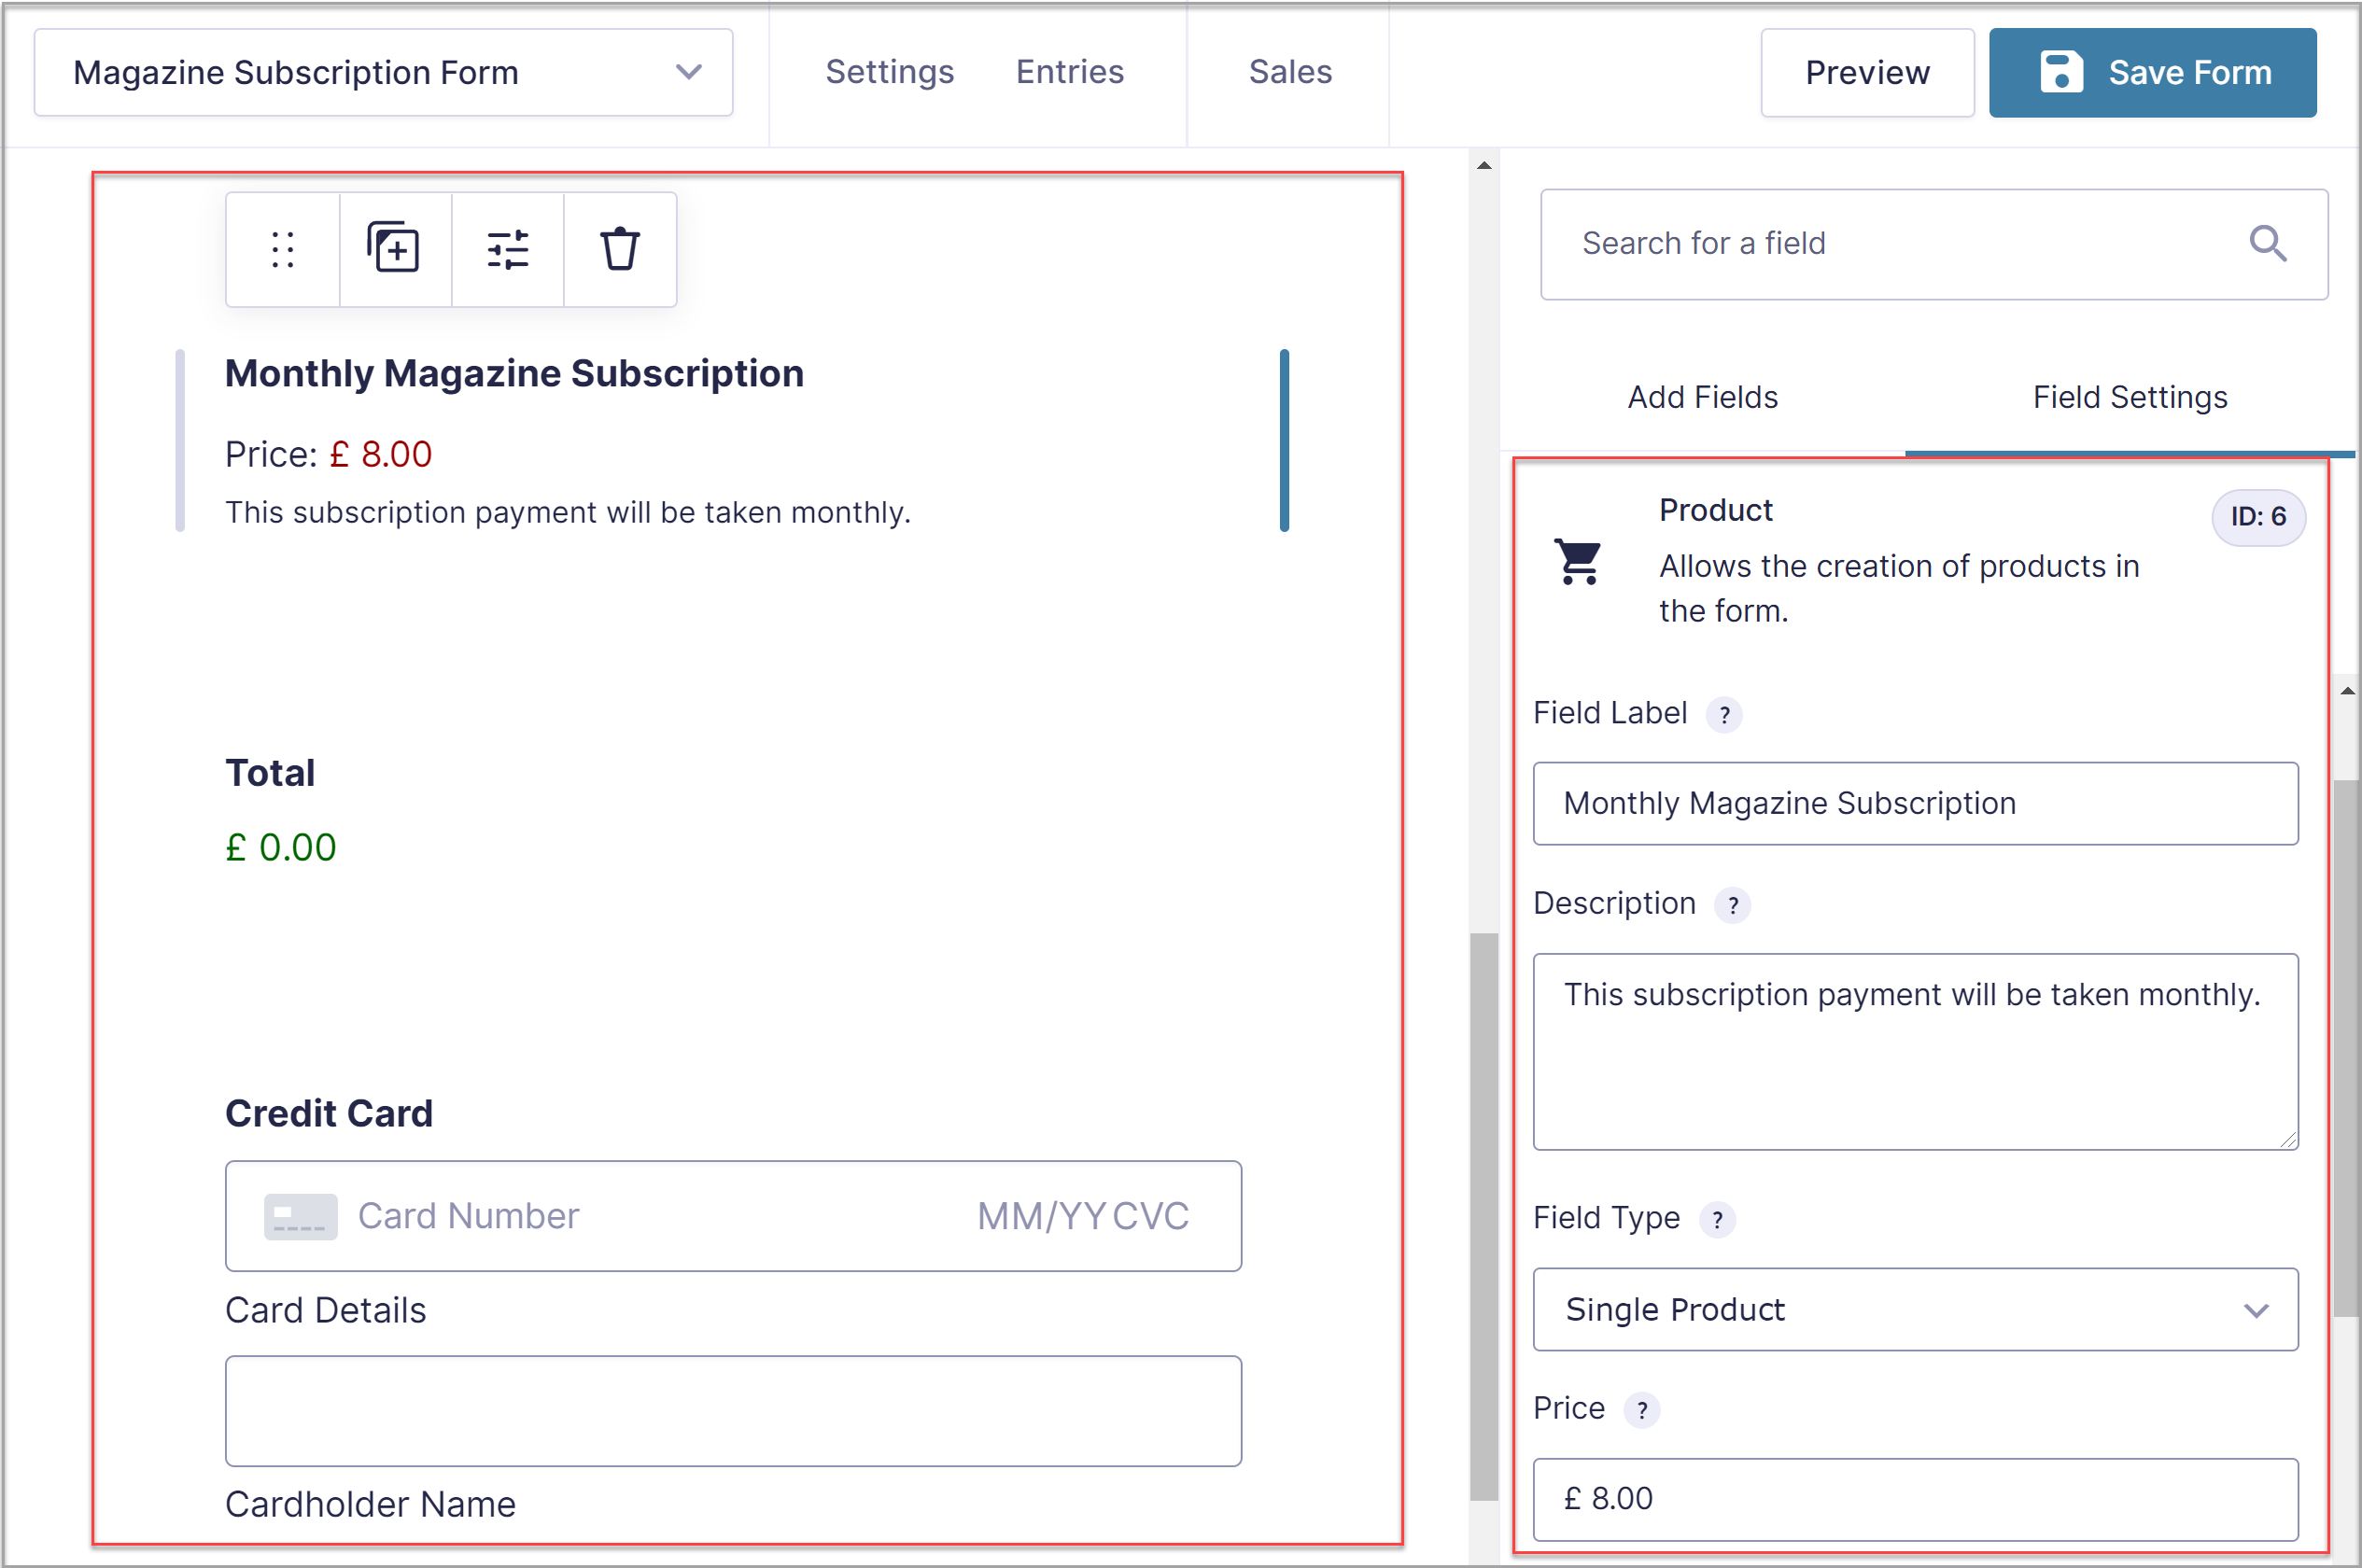Duplicate the Monthly Magazine Subscription field
This screenshot has width=2362, height=1568.
pyautogui.click(x=394, y=249)
